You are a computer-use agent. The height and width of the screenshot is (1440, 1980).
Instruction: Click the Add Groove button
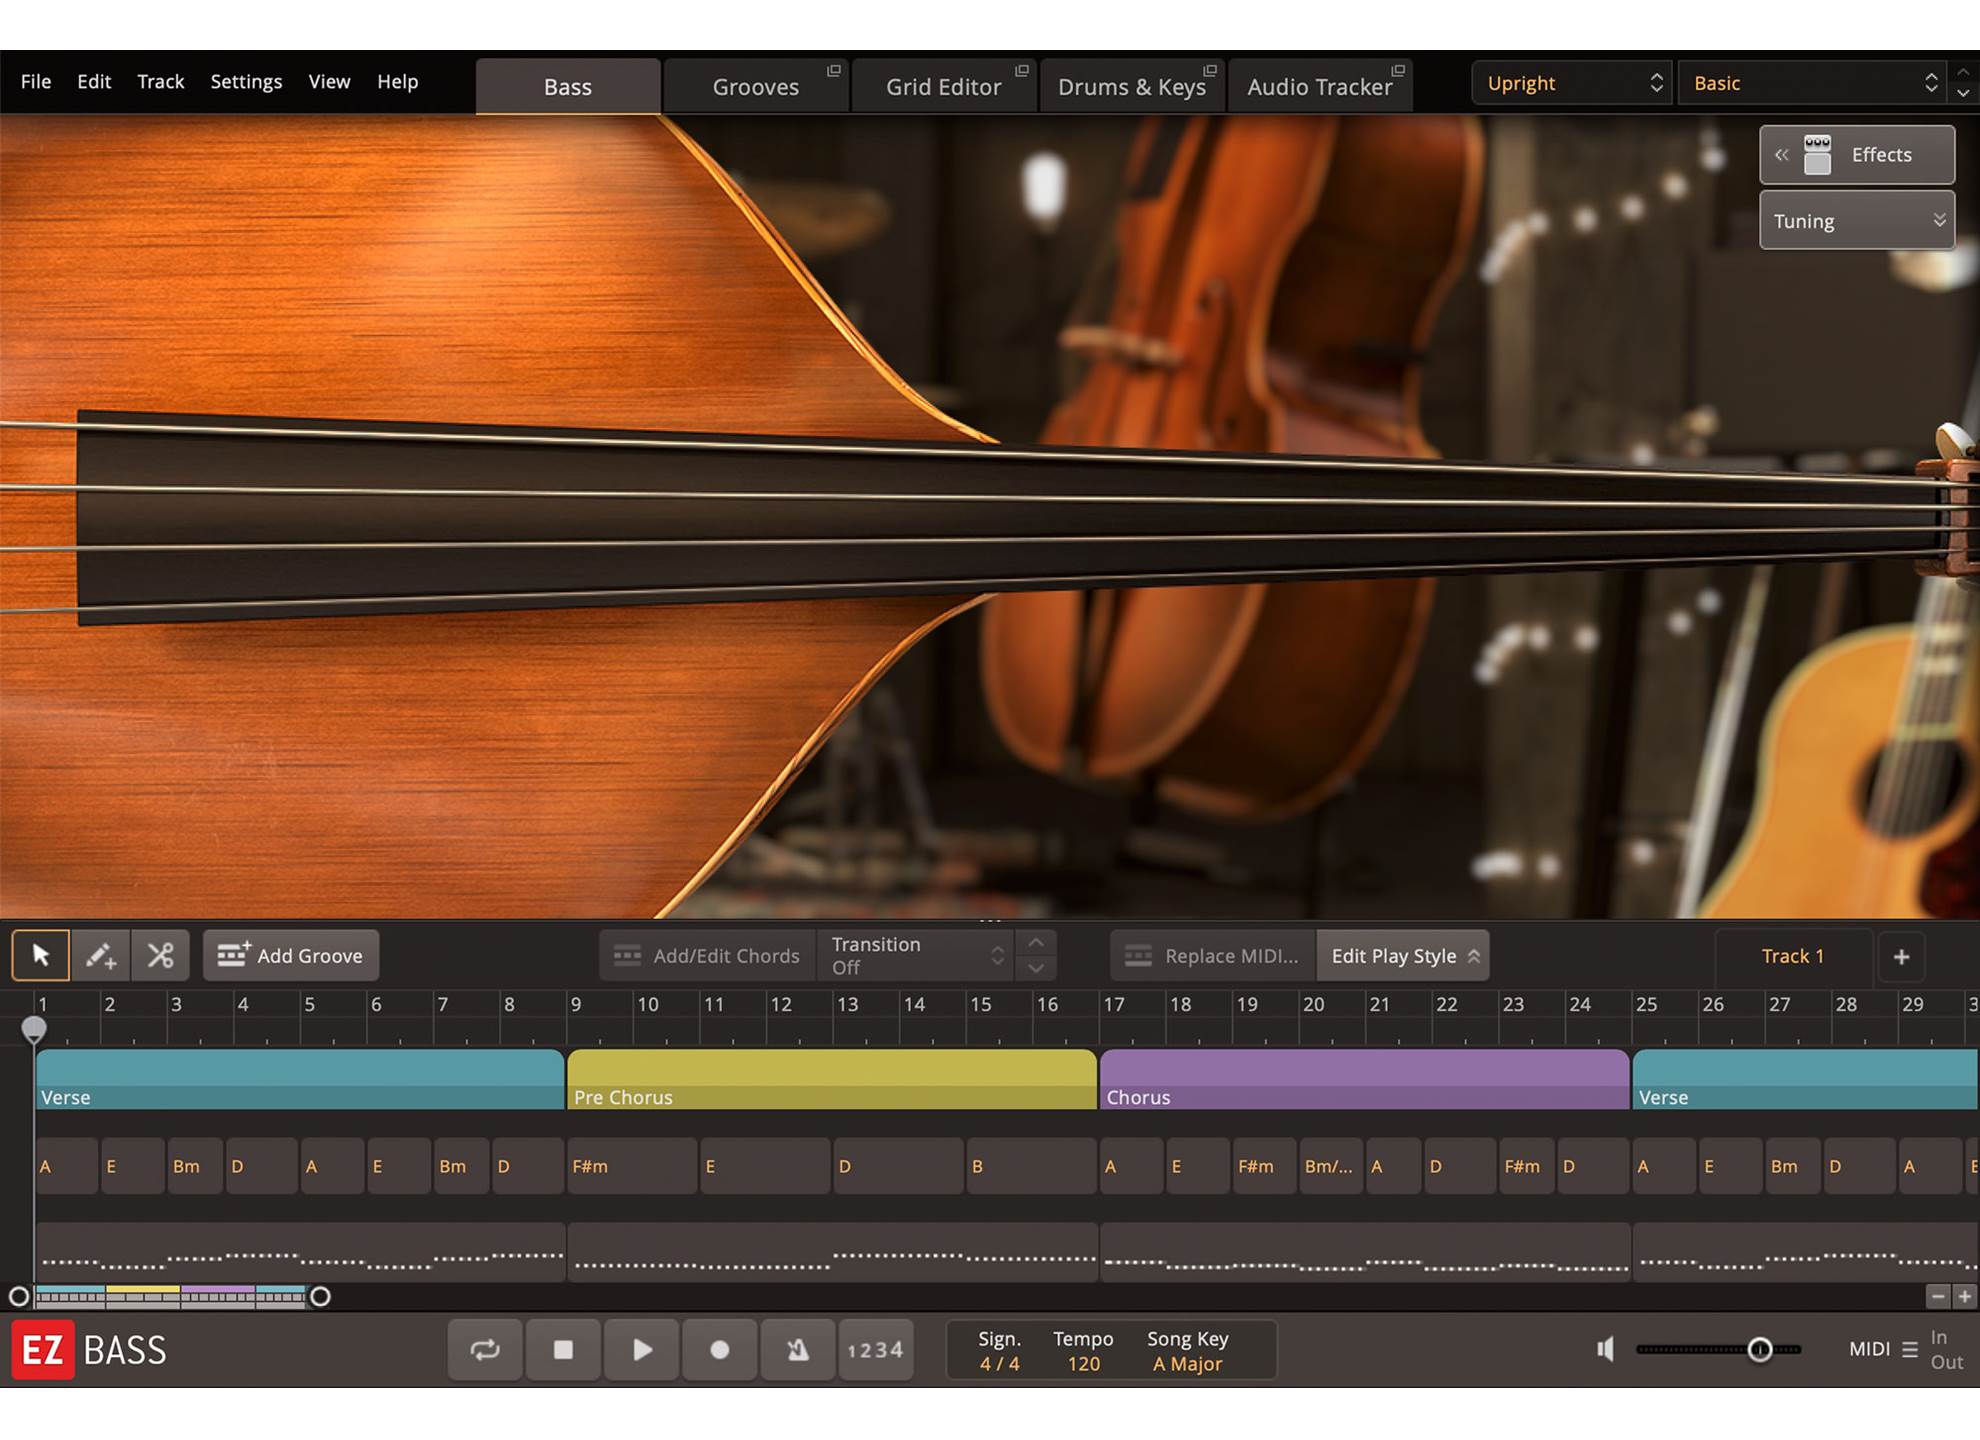coord(291,955)
